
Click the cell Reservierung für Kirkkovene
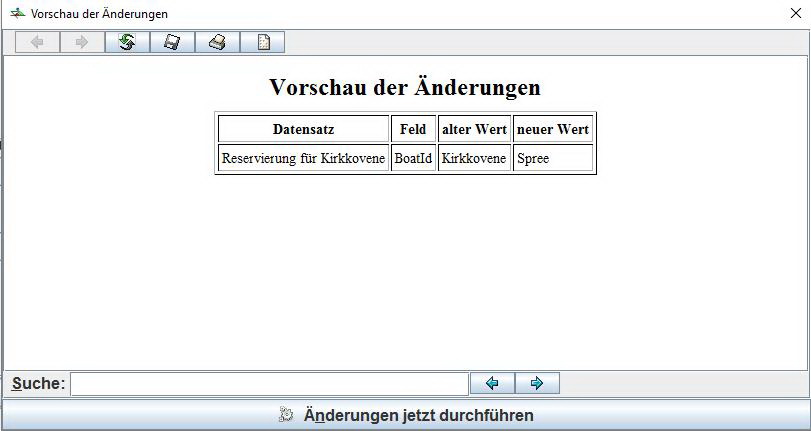pos(304,158)
